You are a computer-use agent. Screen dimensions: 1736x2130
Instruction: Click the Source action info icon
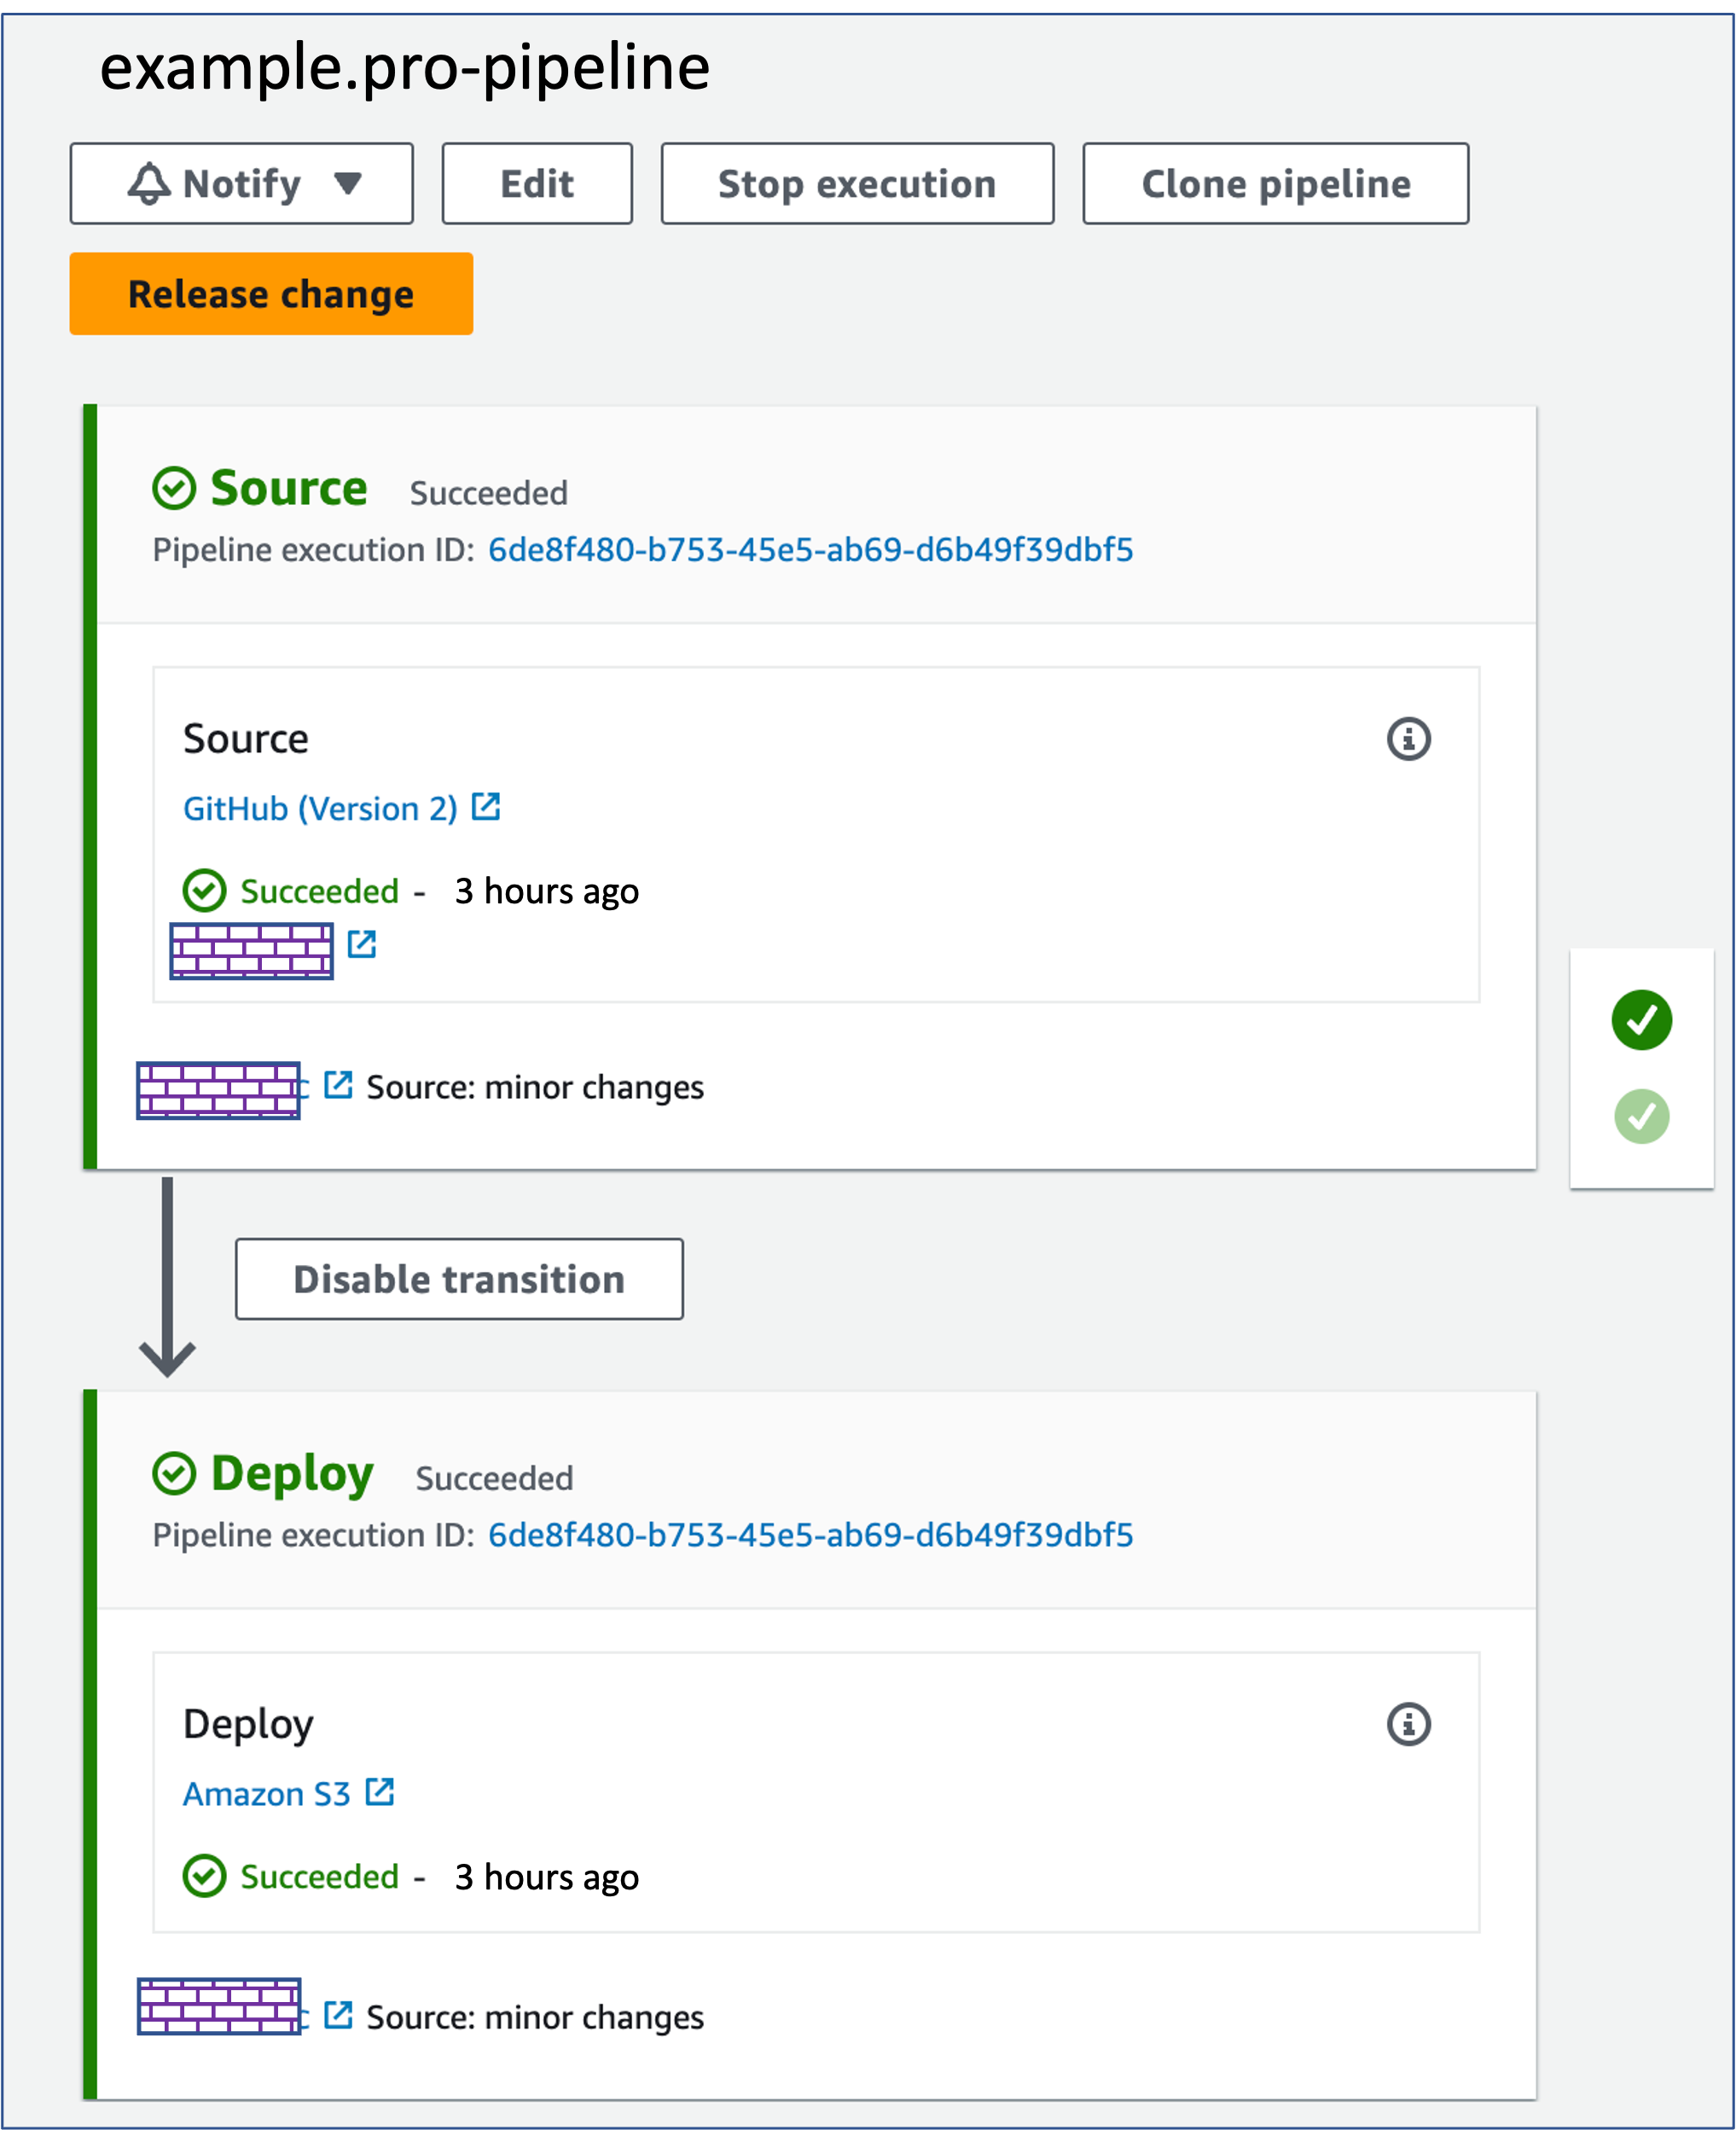pyautogui.click(x=1408, y=739)
